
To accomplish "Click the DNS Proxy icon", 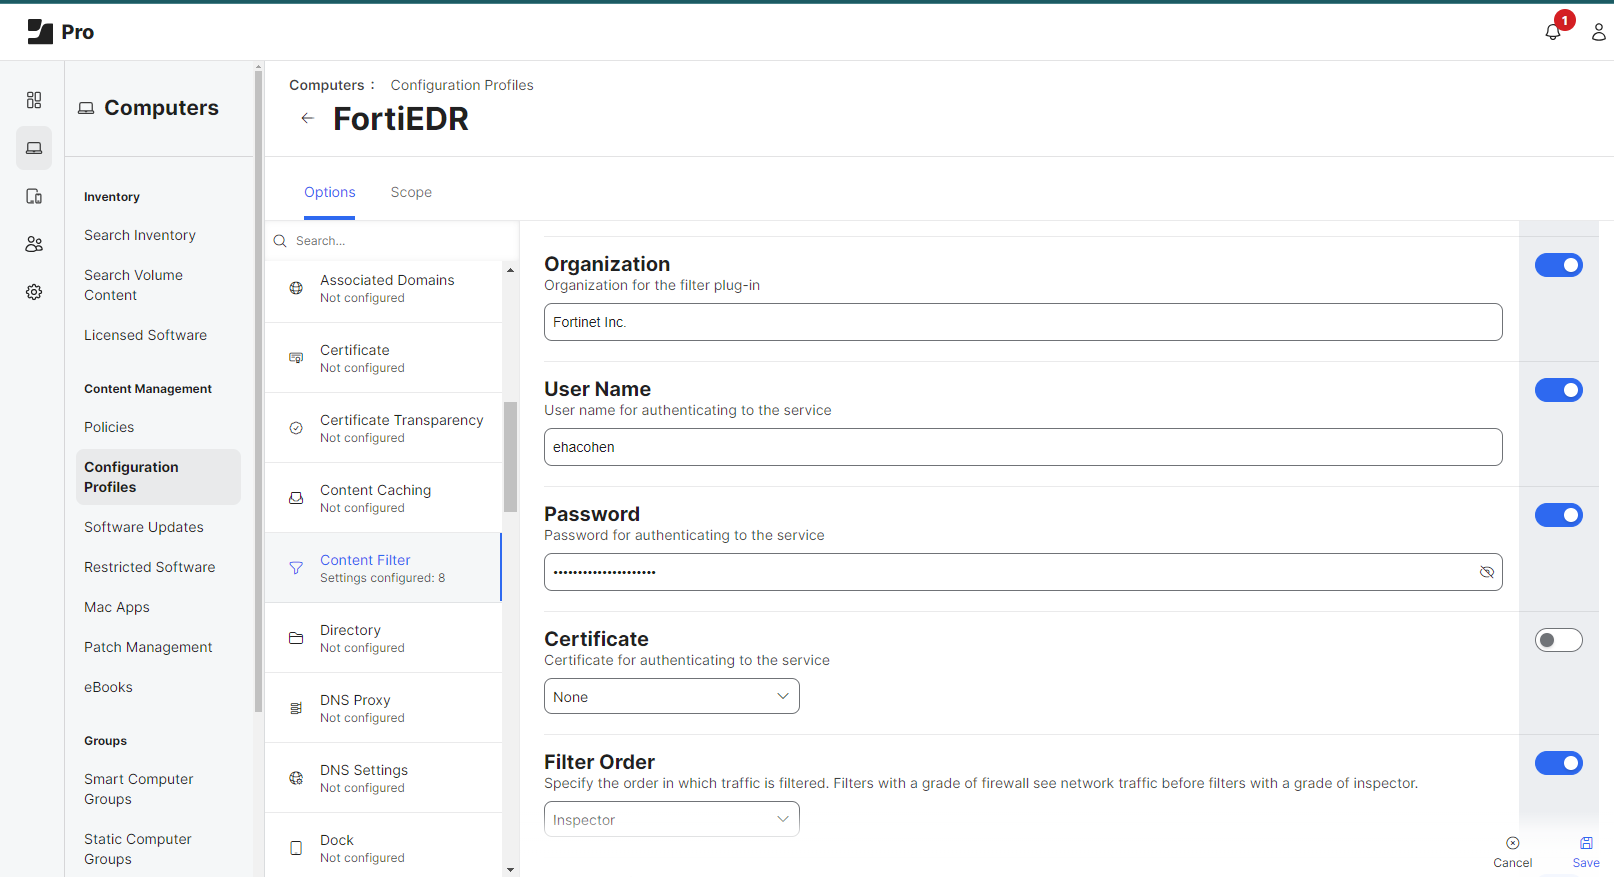I will pos(296,708).
